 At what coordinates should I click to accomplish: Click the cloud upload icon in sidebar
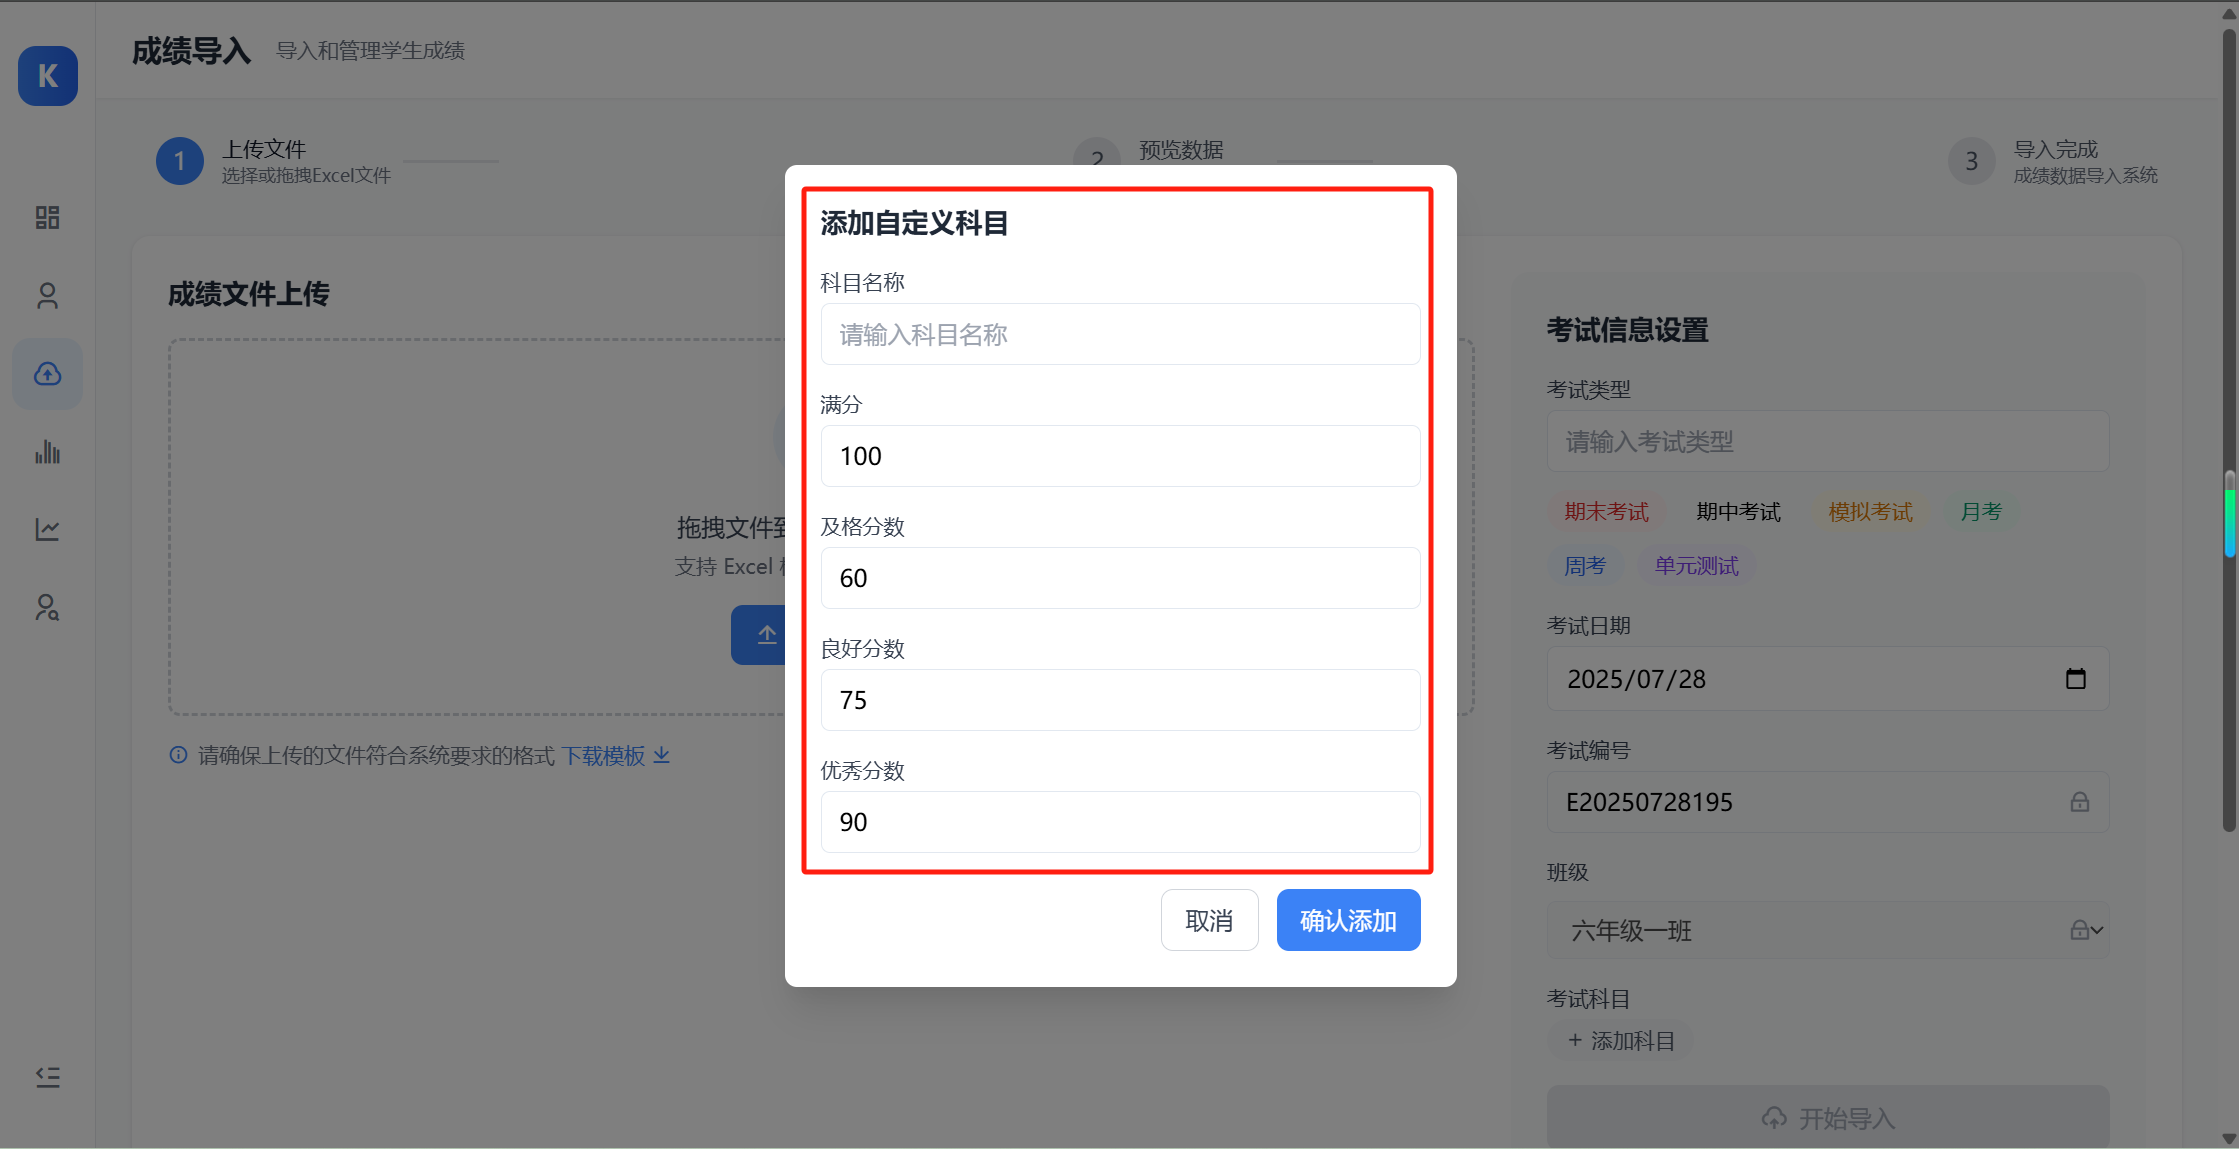[47, 373]
